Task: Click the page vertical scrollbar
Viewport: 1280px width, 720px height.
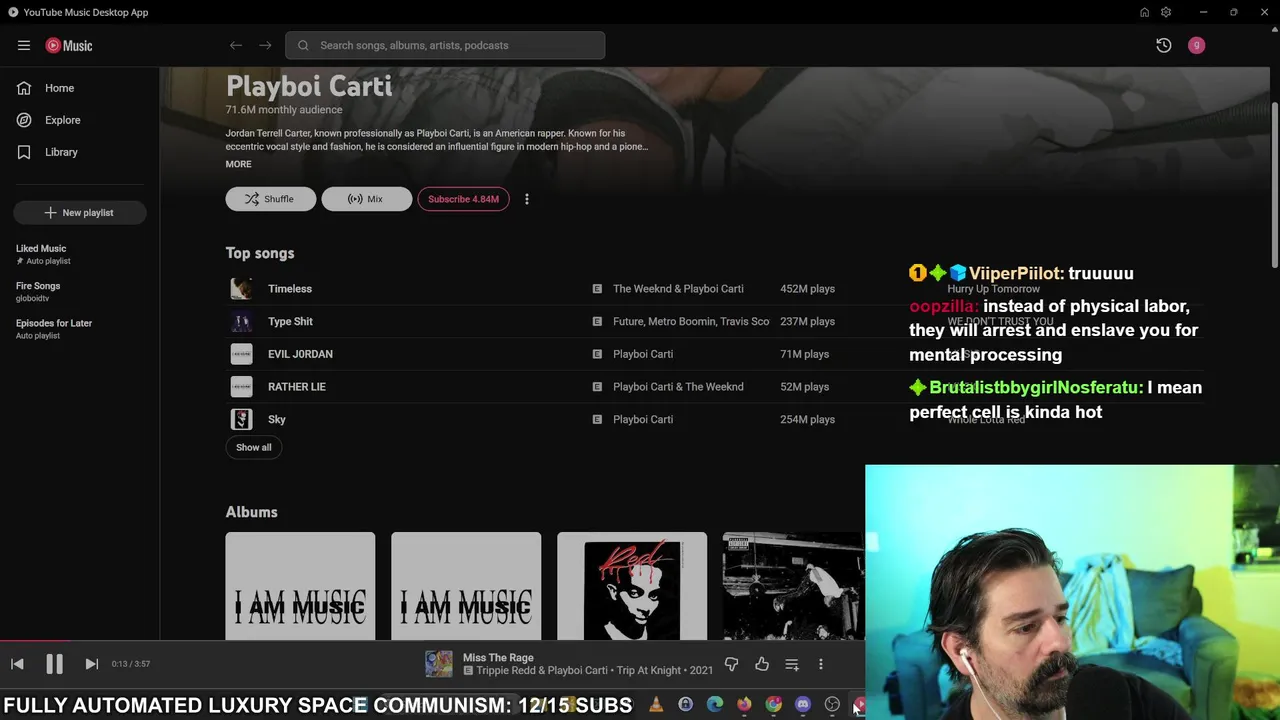Action: [x=1275, y=185]
